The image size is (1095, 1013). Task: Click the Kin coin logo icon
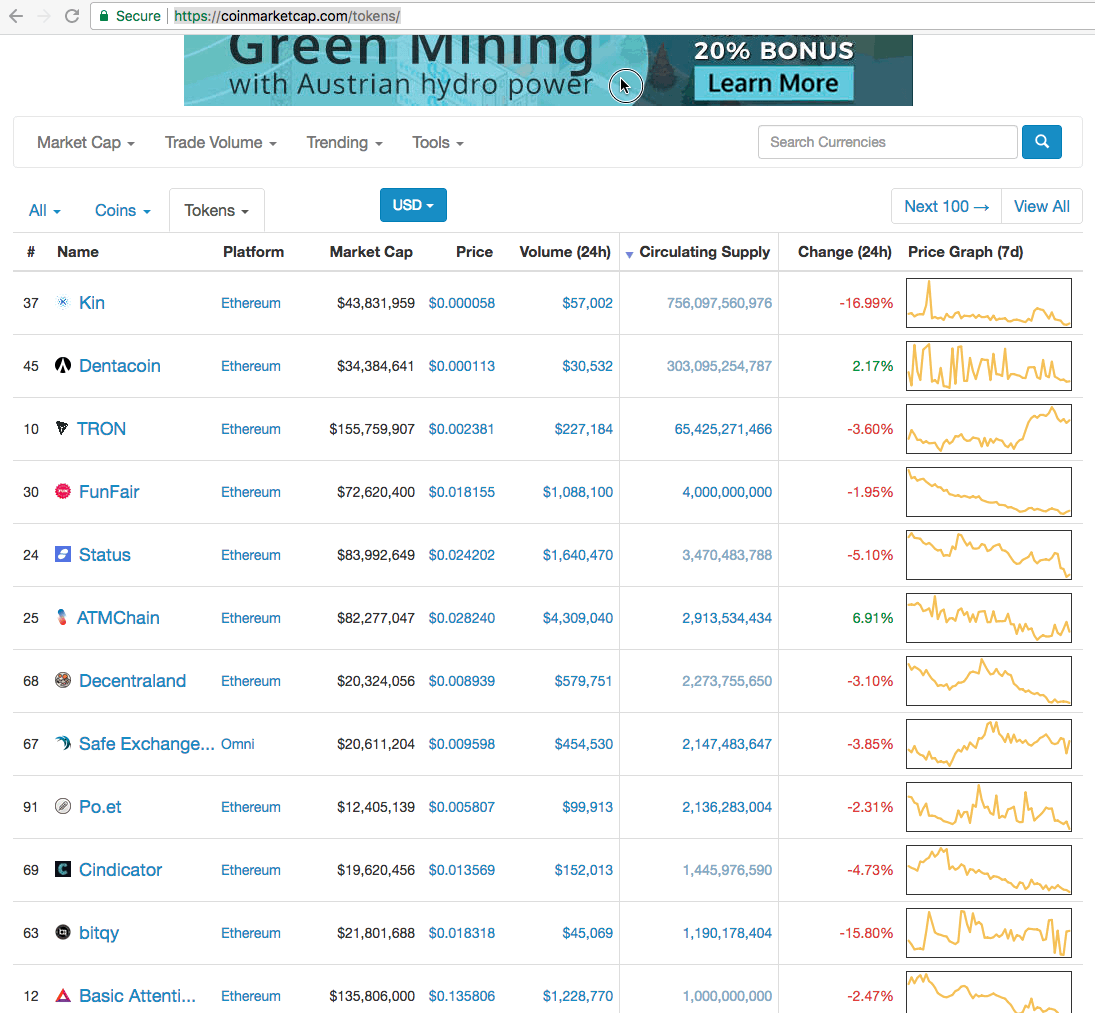click(63, 302)
